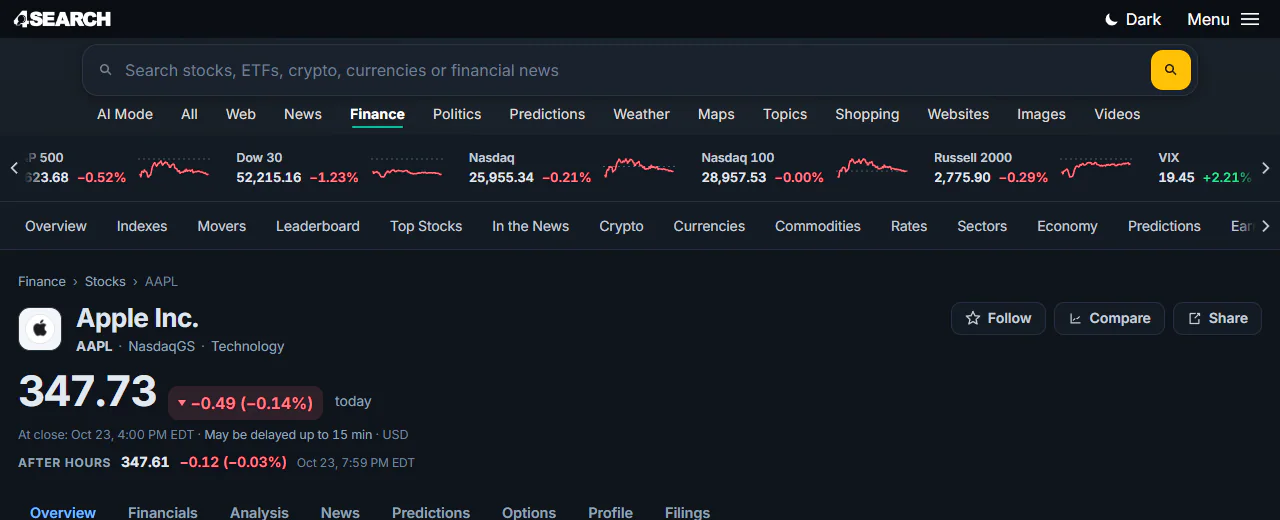This screenshot has width=1280, height=520.
Task: Open the Analysis tab
Action: 259,512
